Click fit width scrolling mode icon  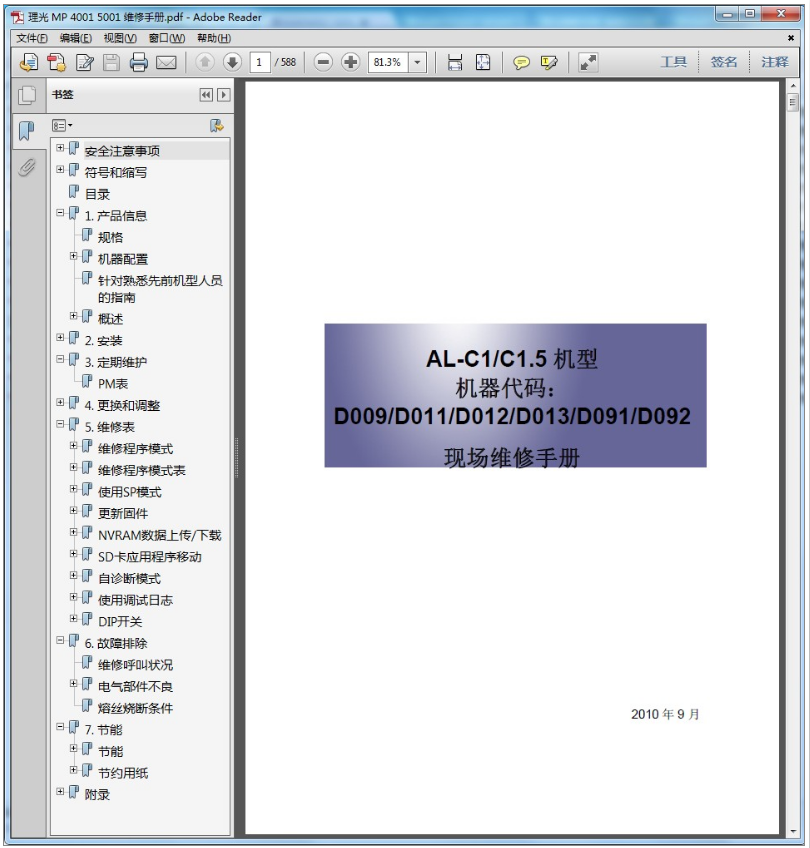455,63
